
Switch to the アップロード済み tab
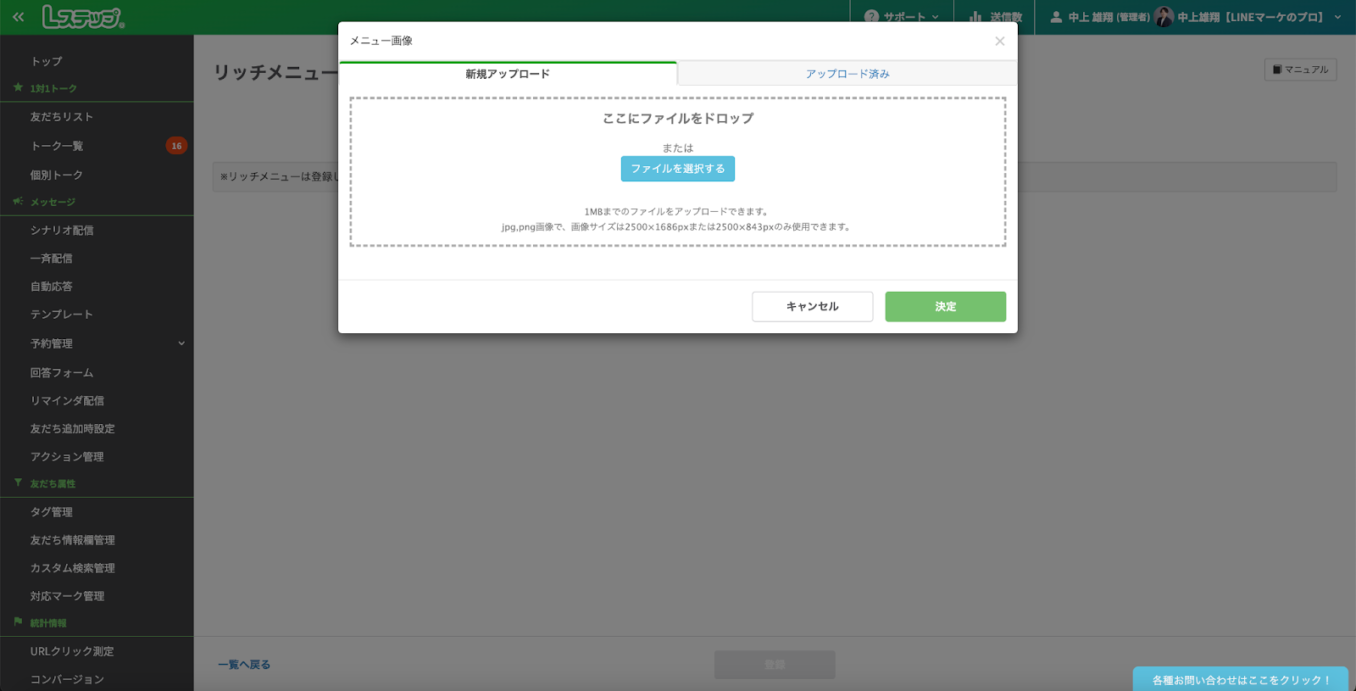847,73
